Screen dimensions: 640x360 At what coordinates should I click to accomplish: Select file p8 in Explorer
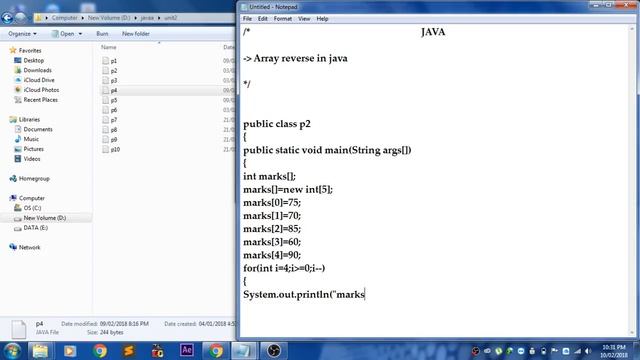click(113, 130)
